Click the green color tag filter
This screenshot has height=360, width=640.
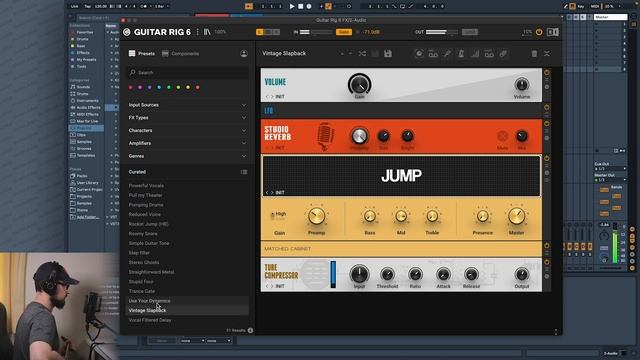click(169, 87)
